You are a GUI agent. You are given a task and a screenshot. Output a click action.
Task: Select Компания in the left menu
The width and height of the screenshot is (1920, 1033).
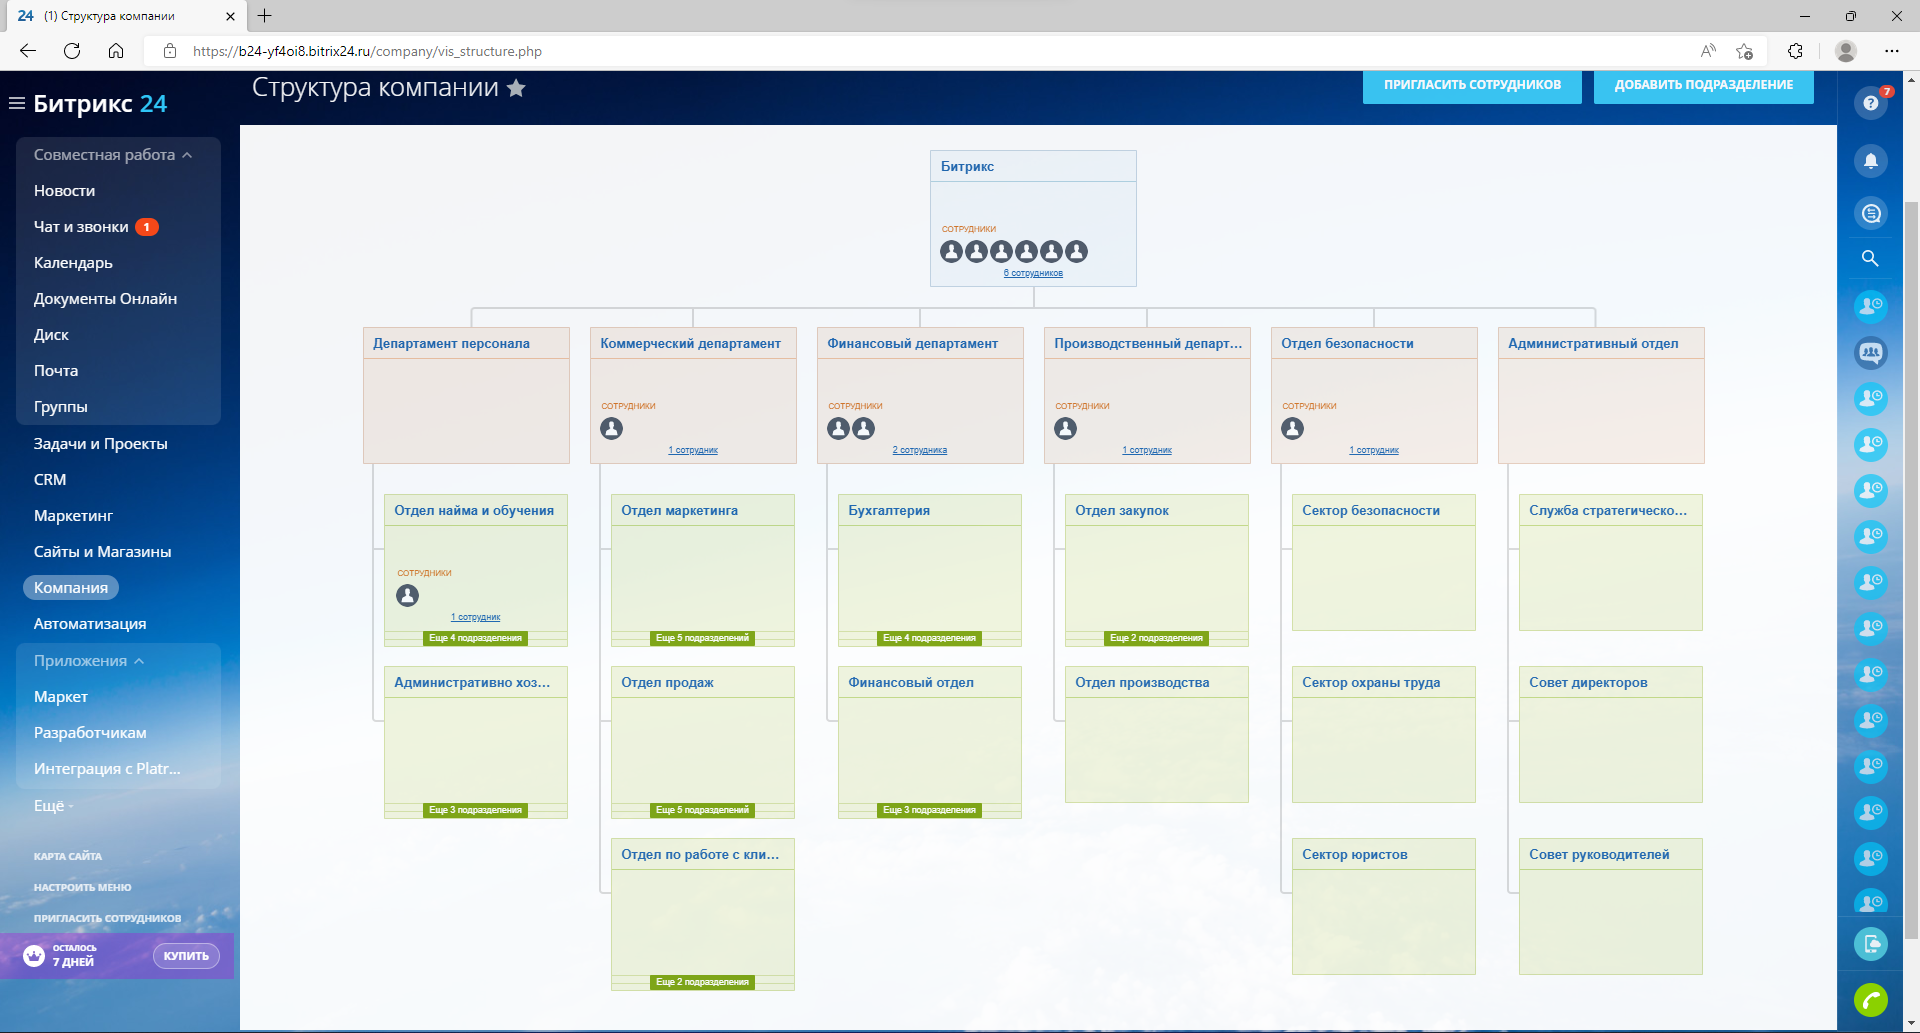click(x=71, y=588)
